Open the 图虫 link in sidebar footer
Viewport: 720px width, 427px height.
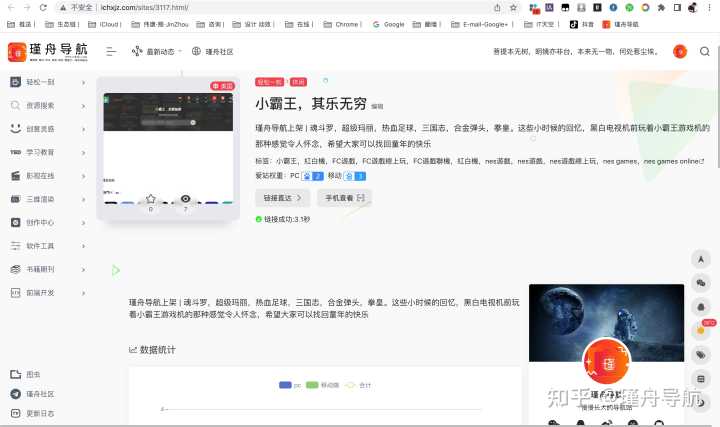point(25,375)
